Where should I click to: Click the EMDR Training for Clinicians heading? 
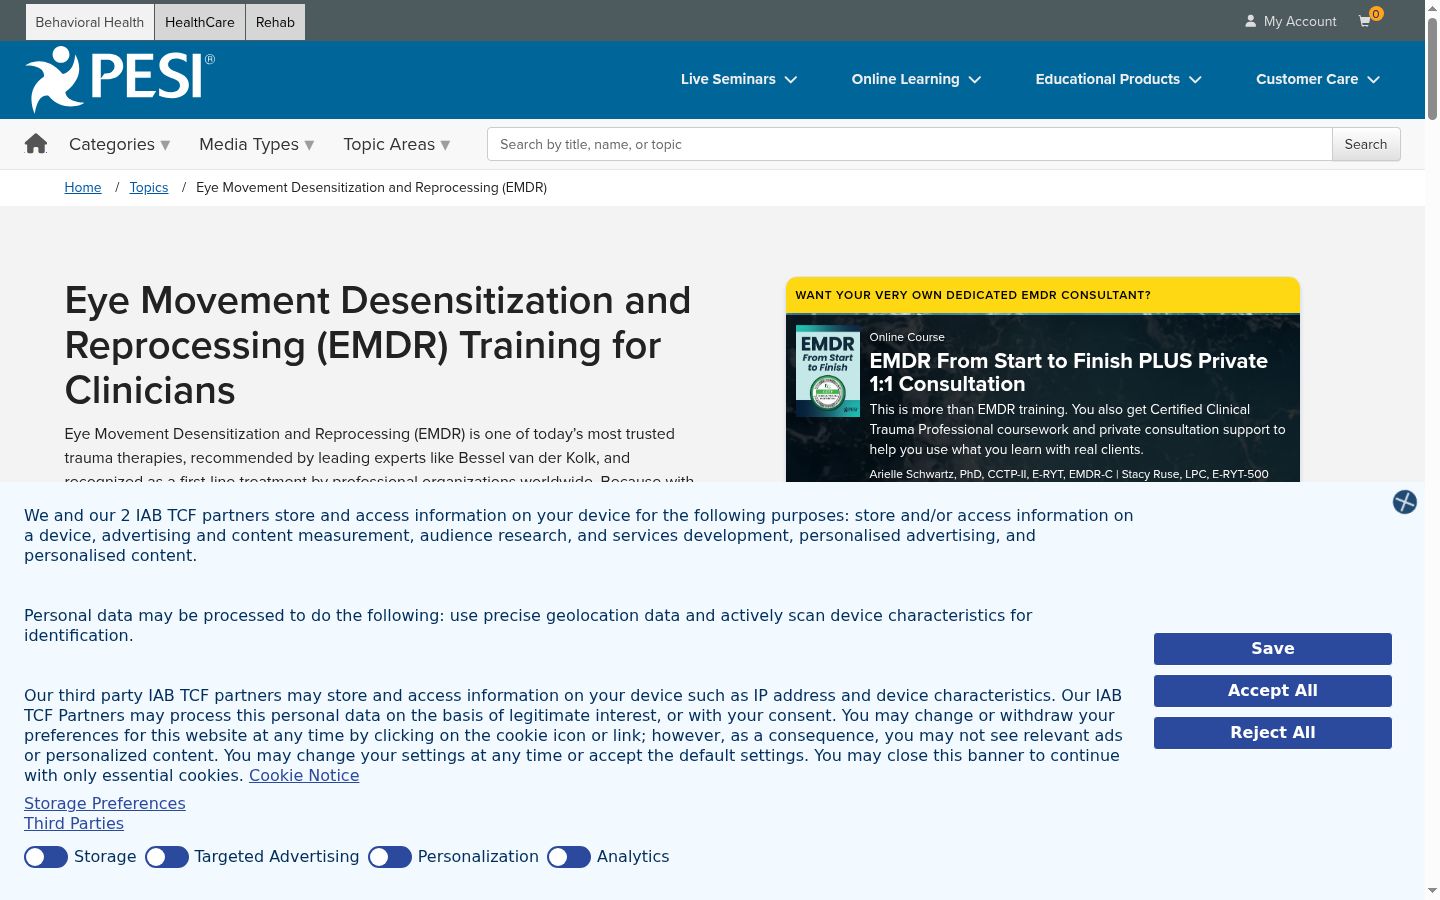pyautogui.click(x=378, y=345)
